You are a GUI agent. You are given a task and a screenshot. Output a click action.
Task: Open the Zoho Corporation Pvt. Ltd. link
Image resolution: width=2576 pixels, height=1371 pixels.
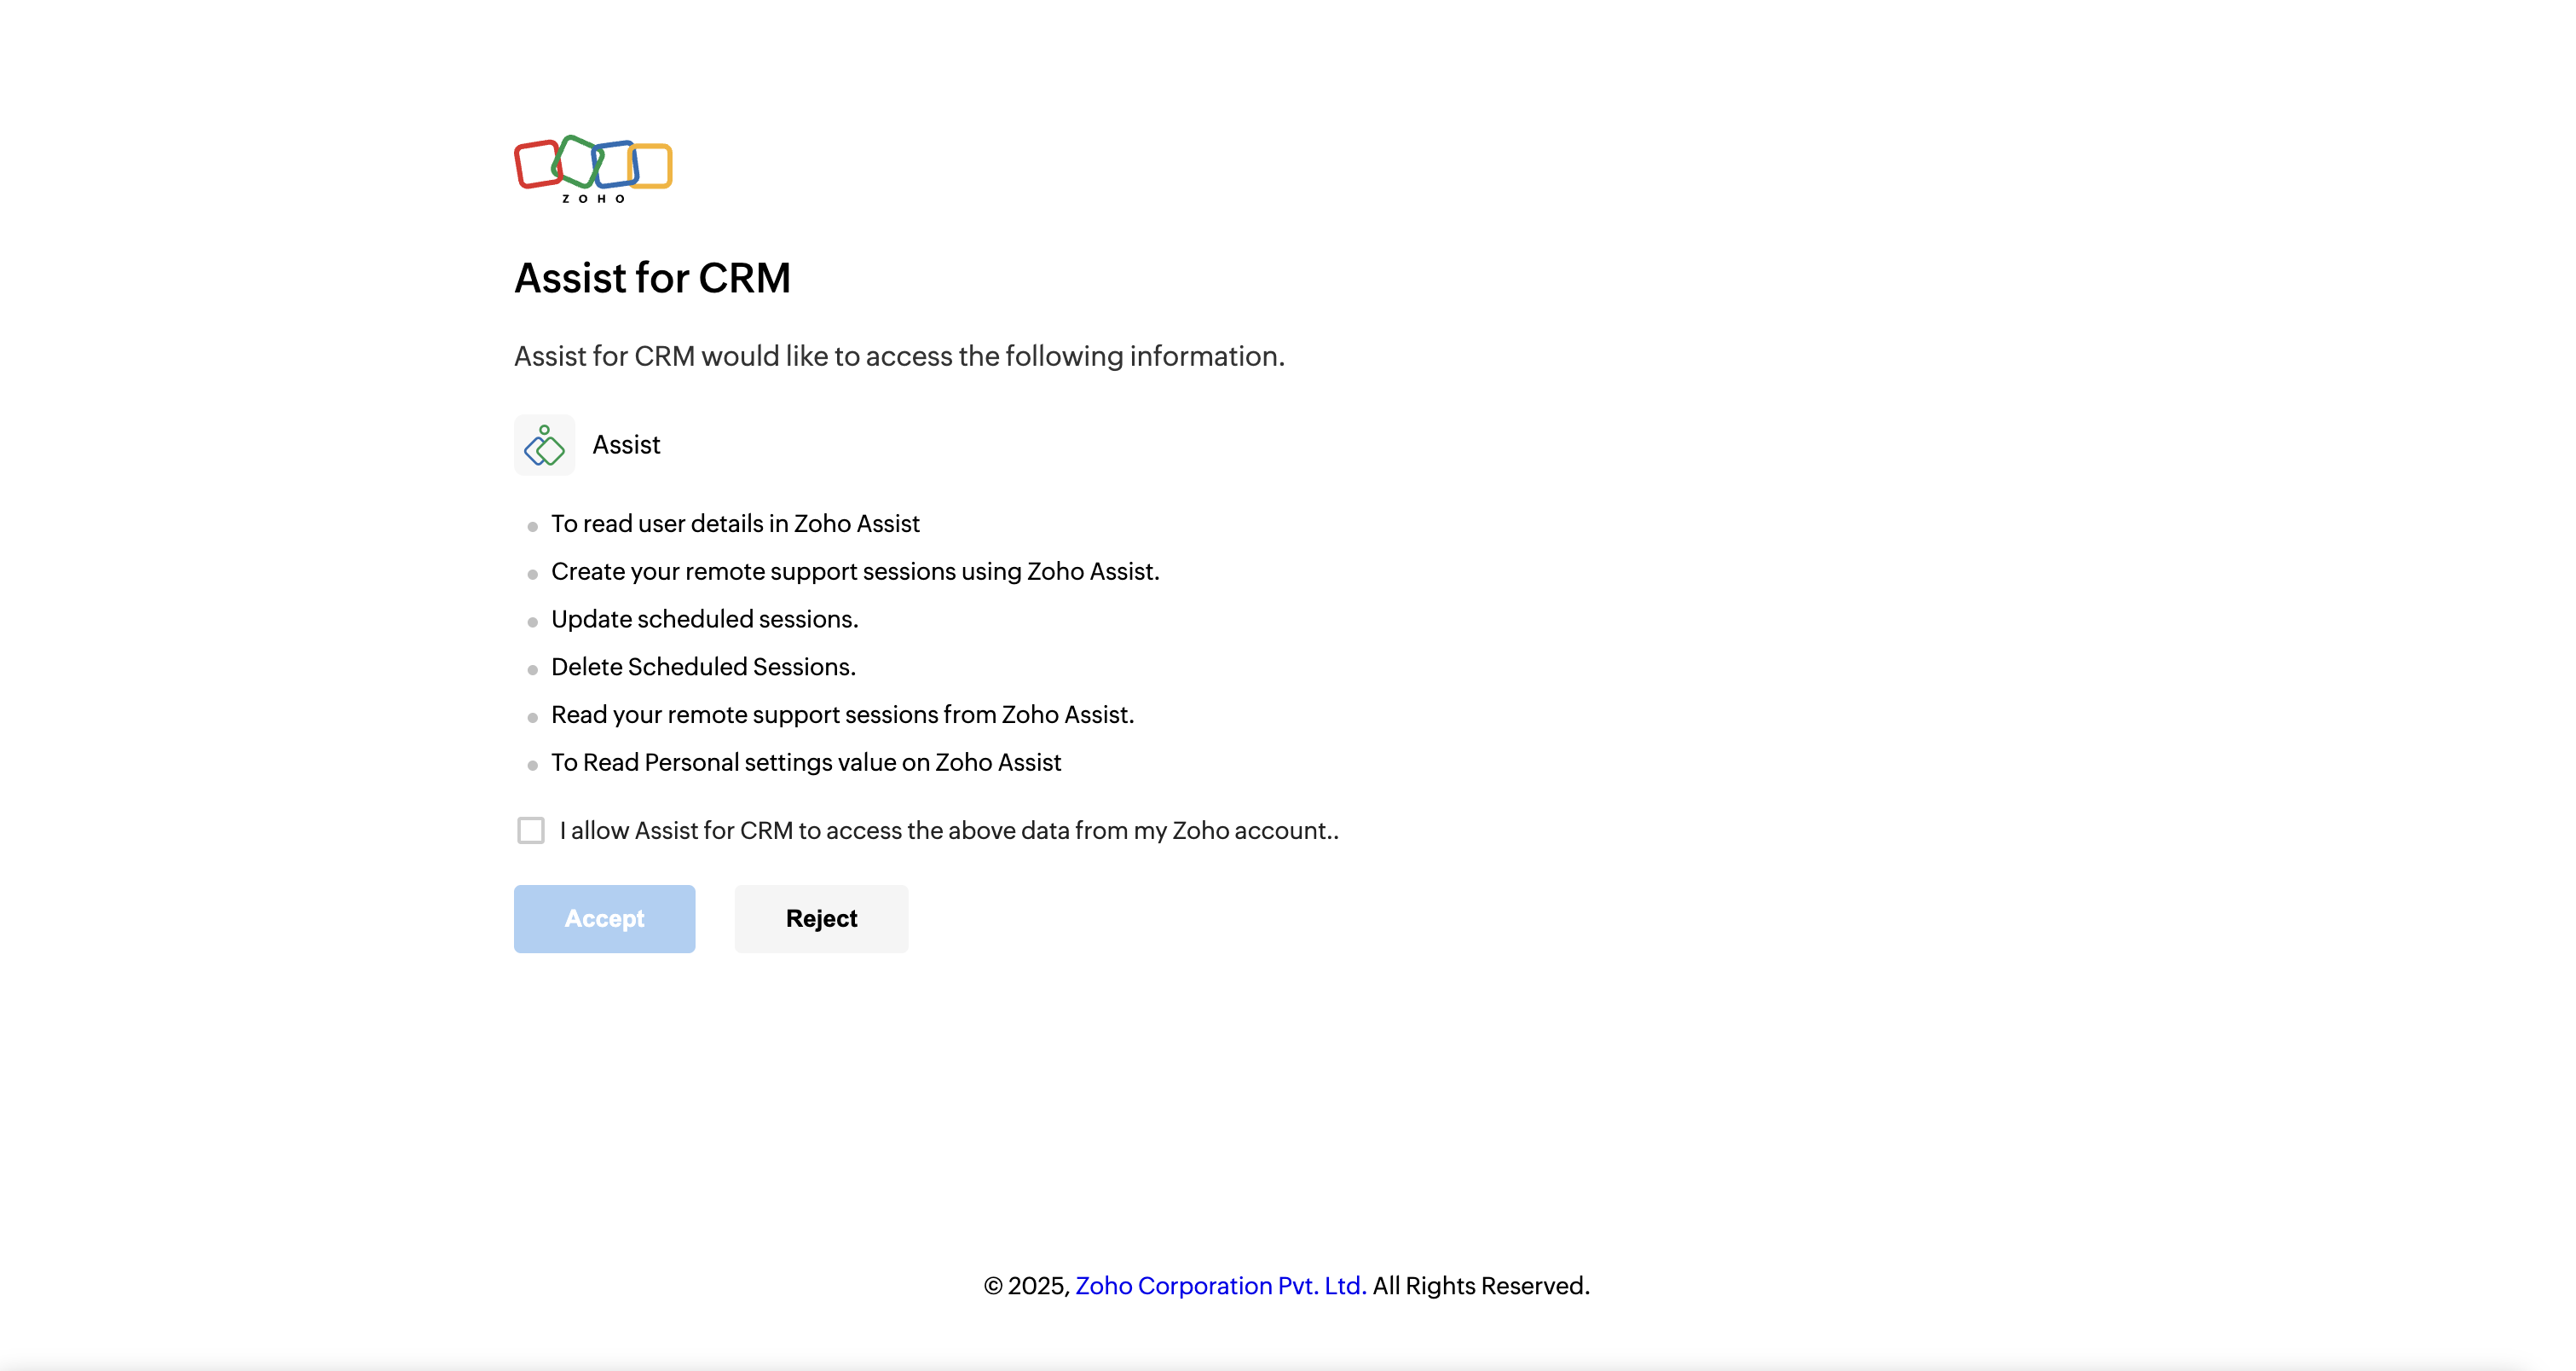(x=1220, y=1286)
